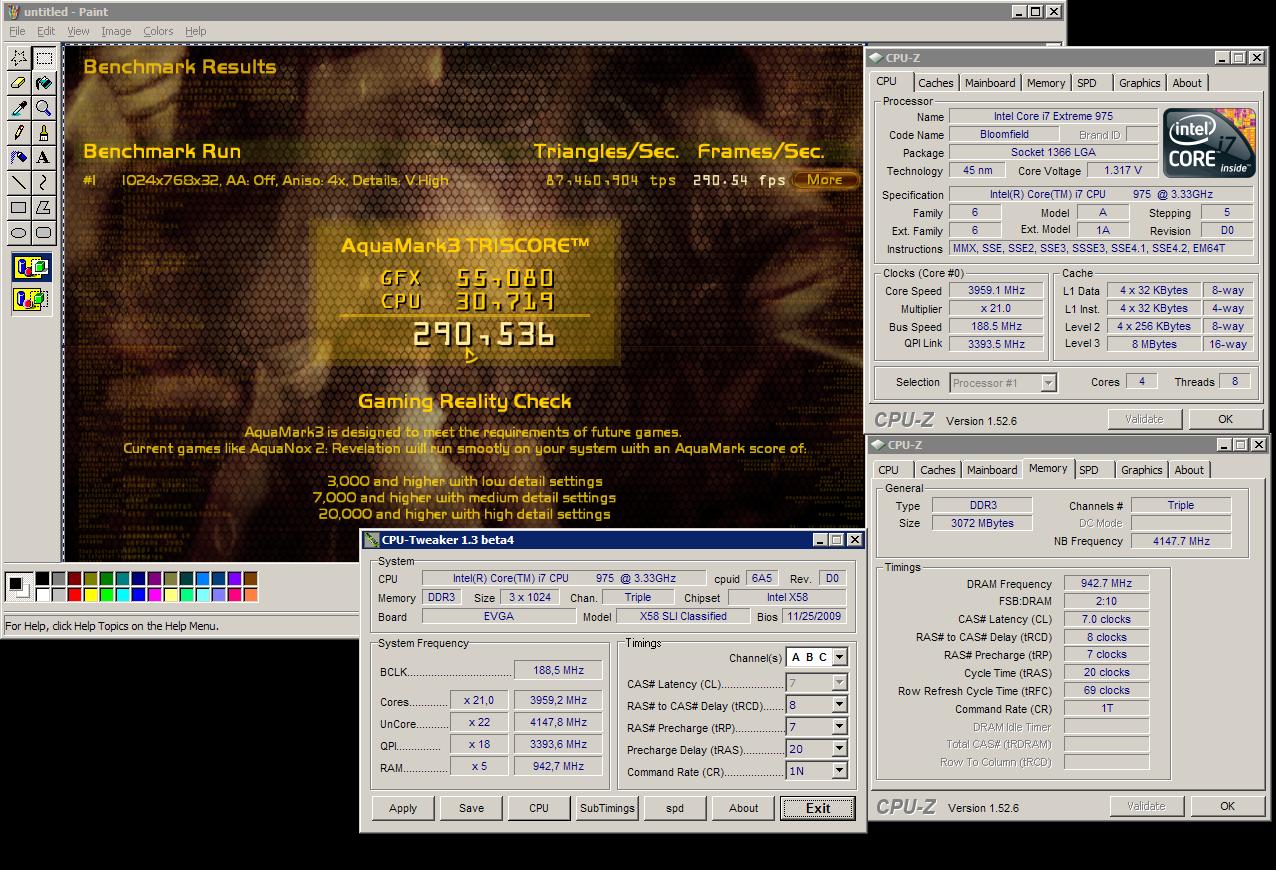Select the rectangular Select tool in Paint
Screen dimensions: 1276x870
coord(44,58)
